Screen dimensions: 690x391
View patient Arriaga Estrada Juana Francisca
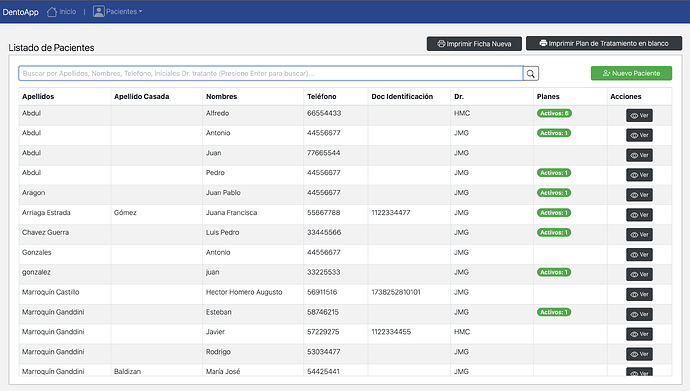[639, 215]
